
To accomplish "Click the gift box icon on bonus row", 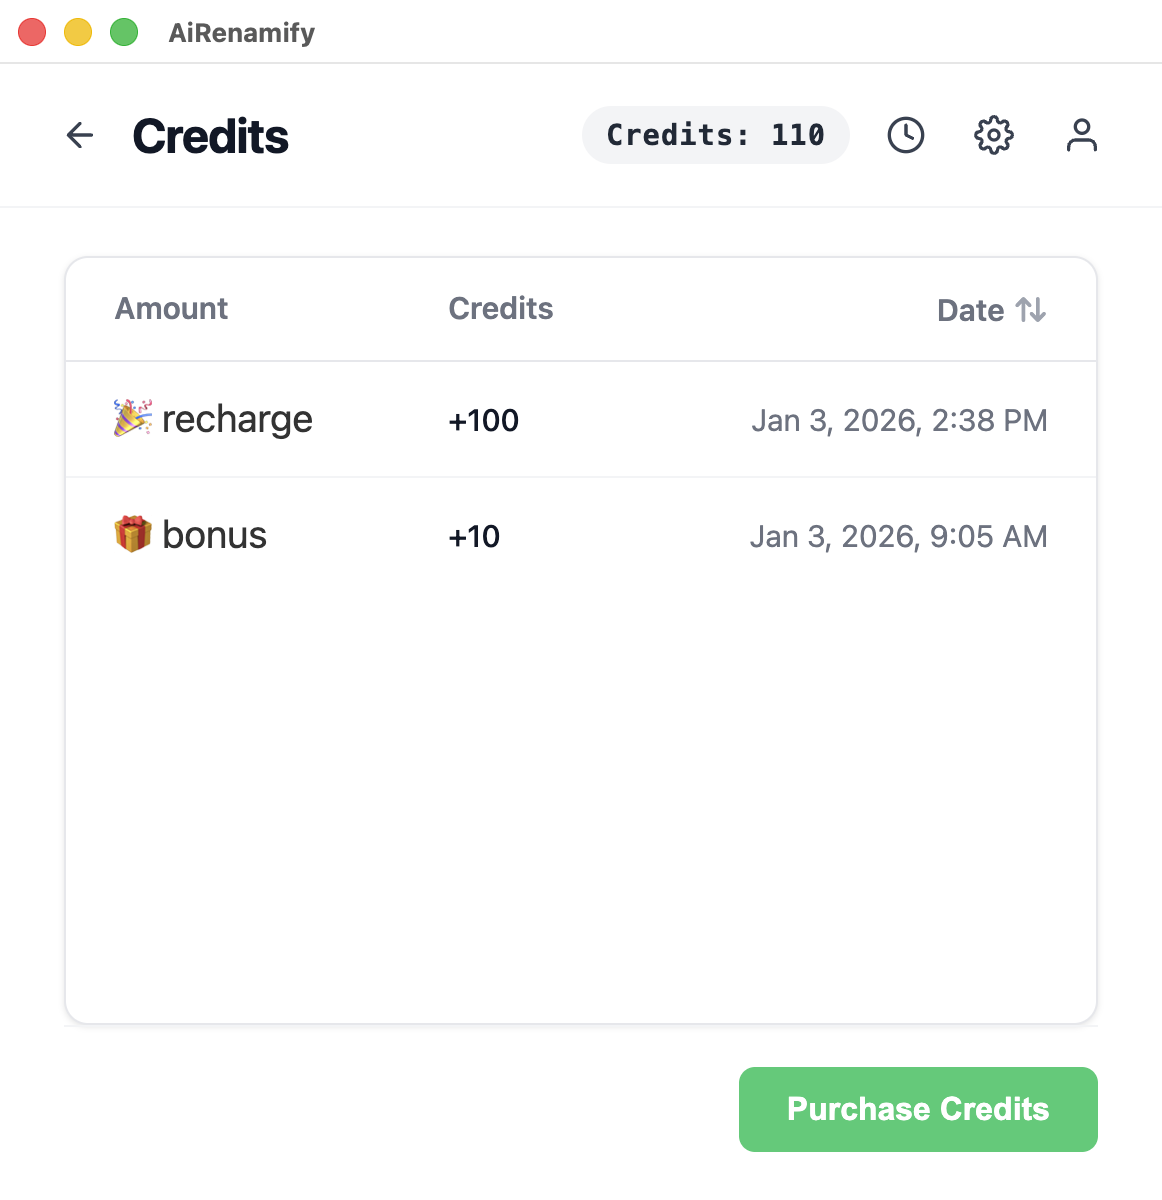I will (133, 535).
